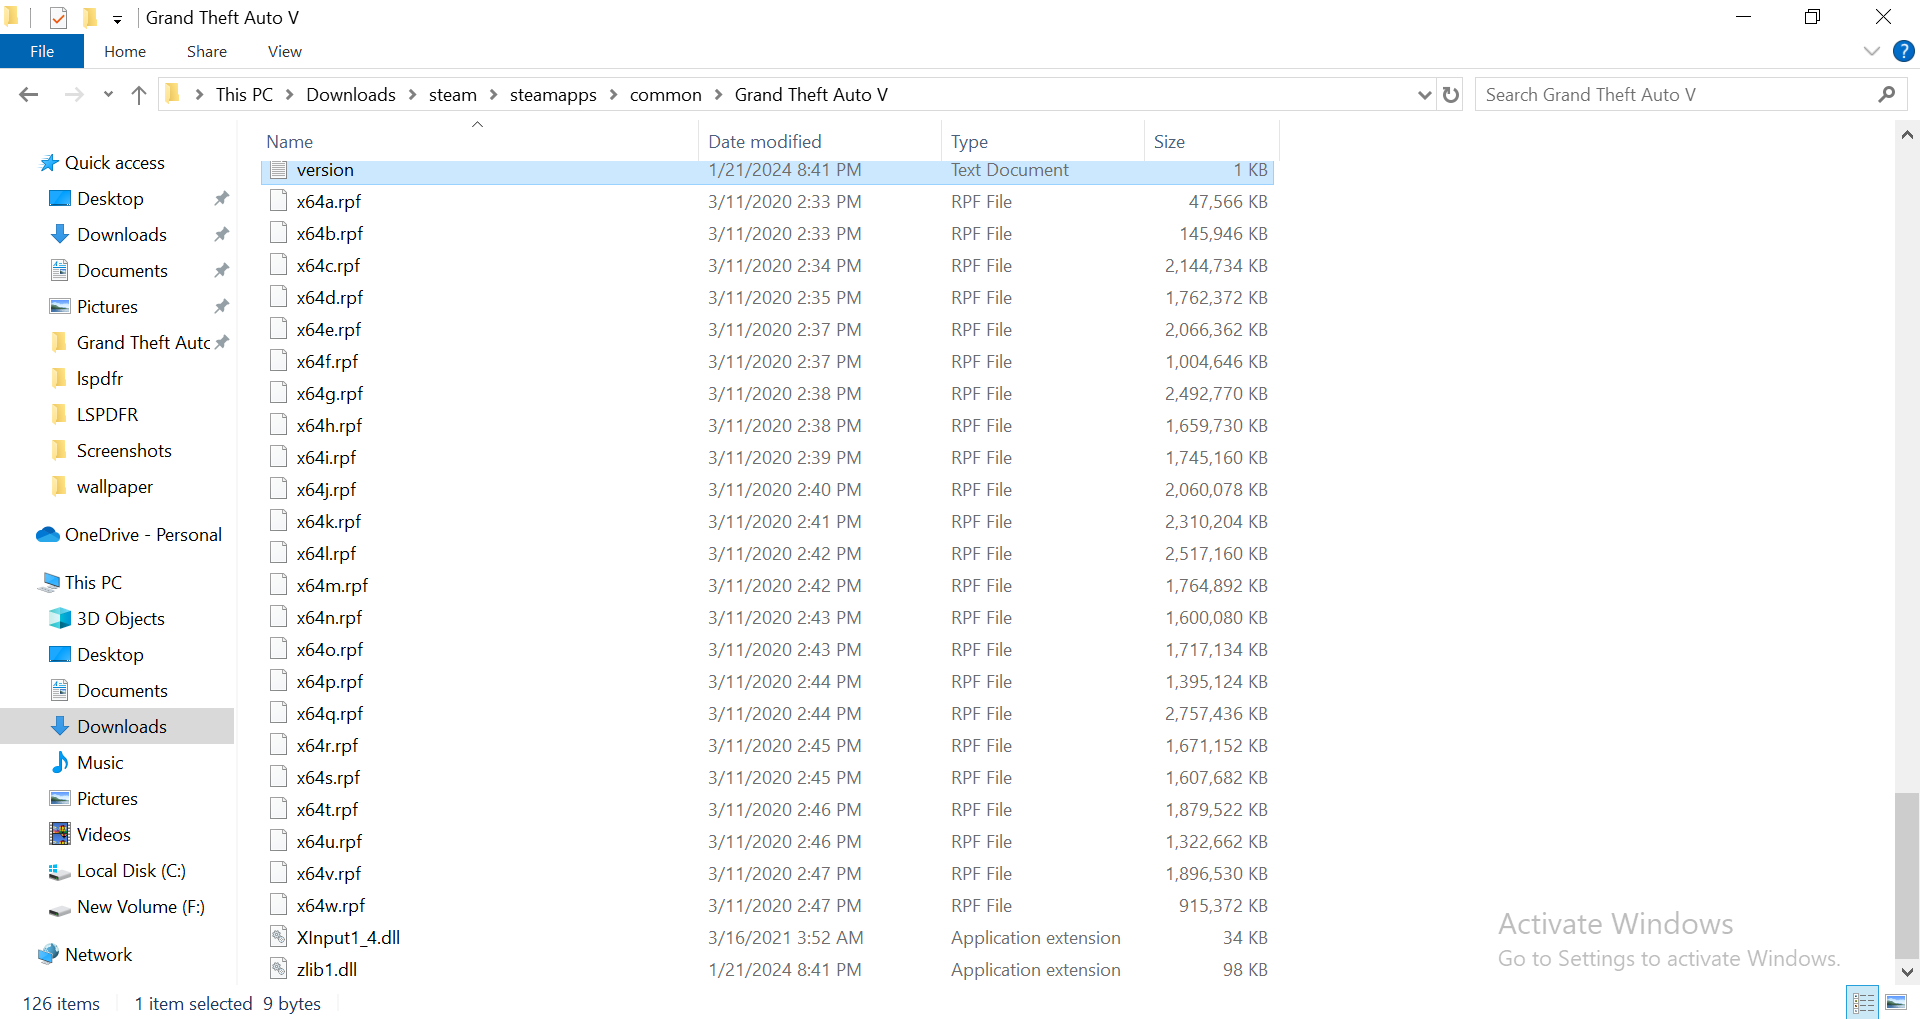Navigate to common in the breadcrumb

(666, 95)
